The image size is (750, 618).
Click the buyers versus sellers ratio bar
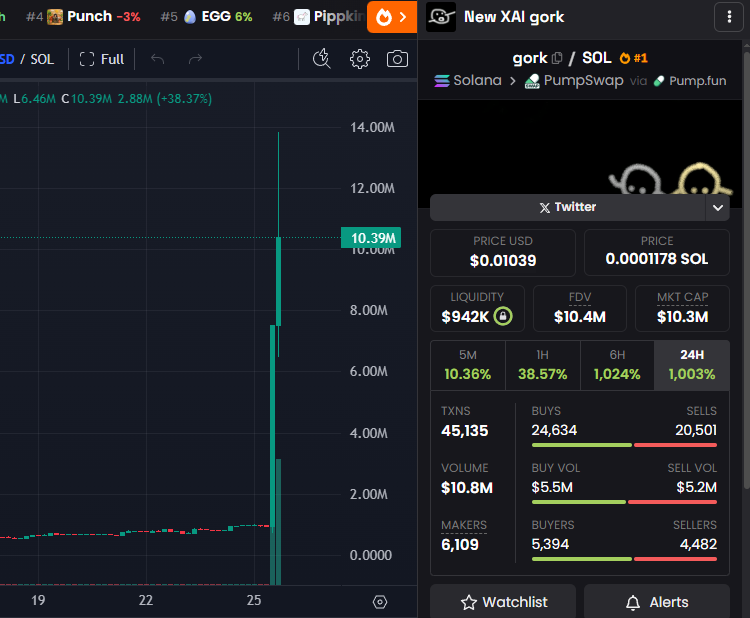624,559
